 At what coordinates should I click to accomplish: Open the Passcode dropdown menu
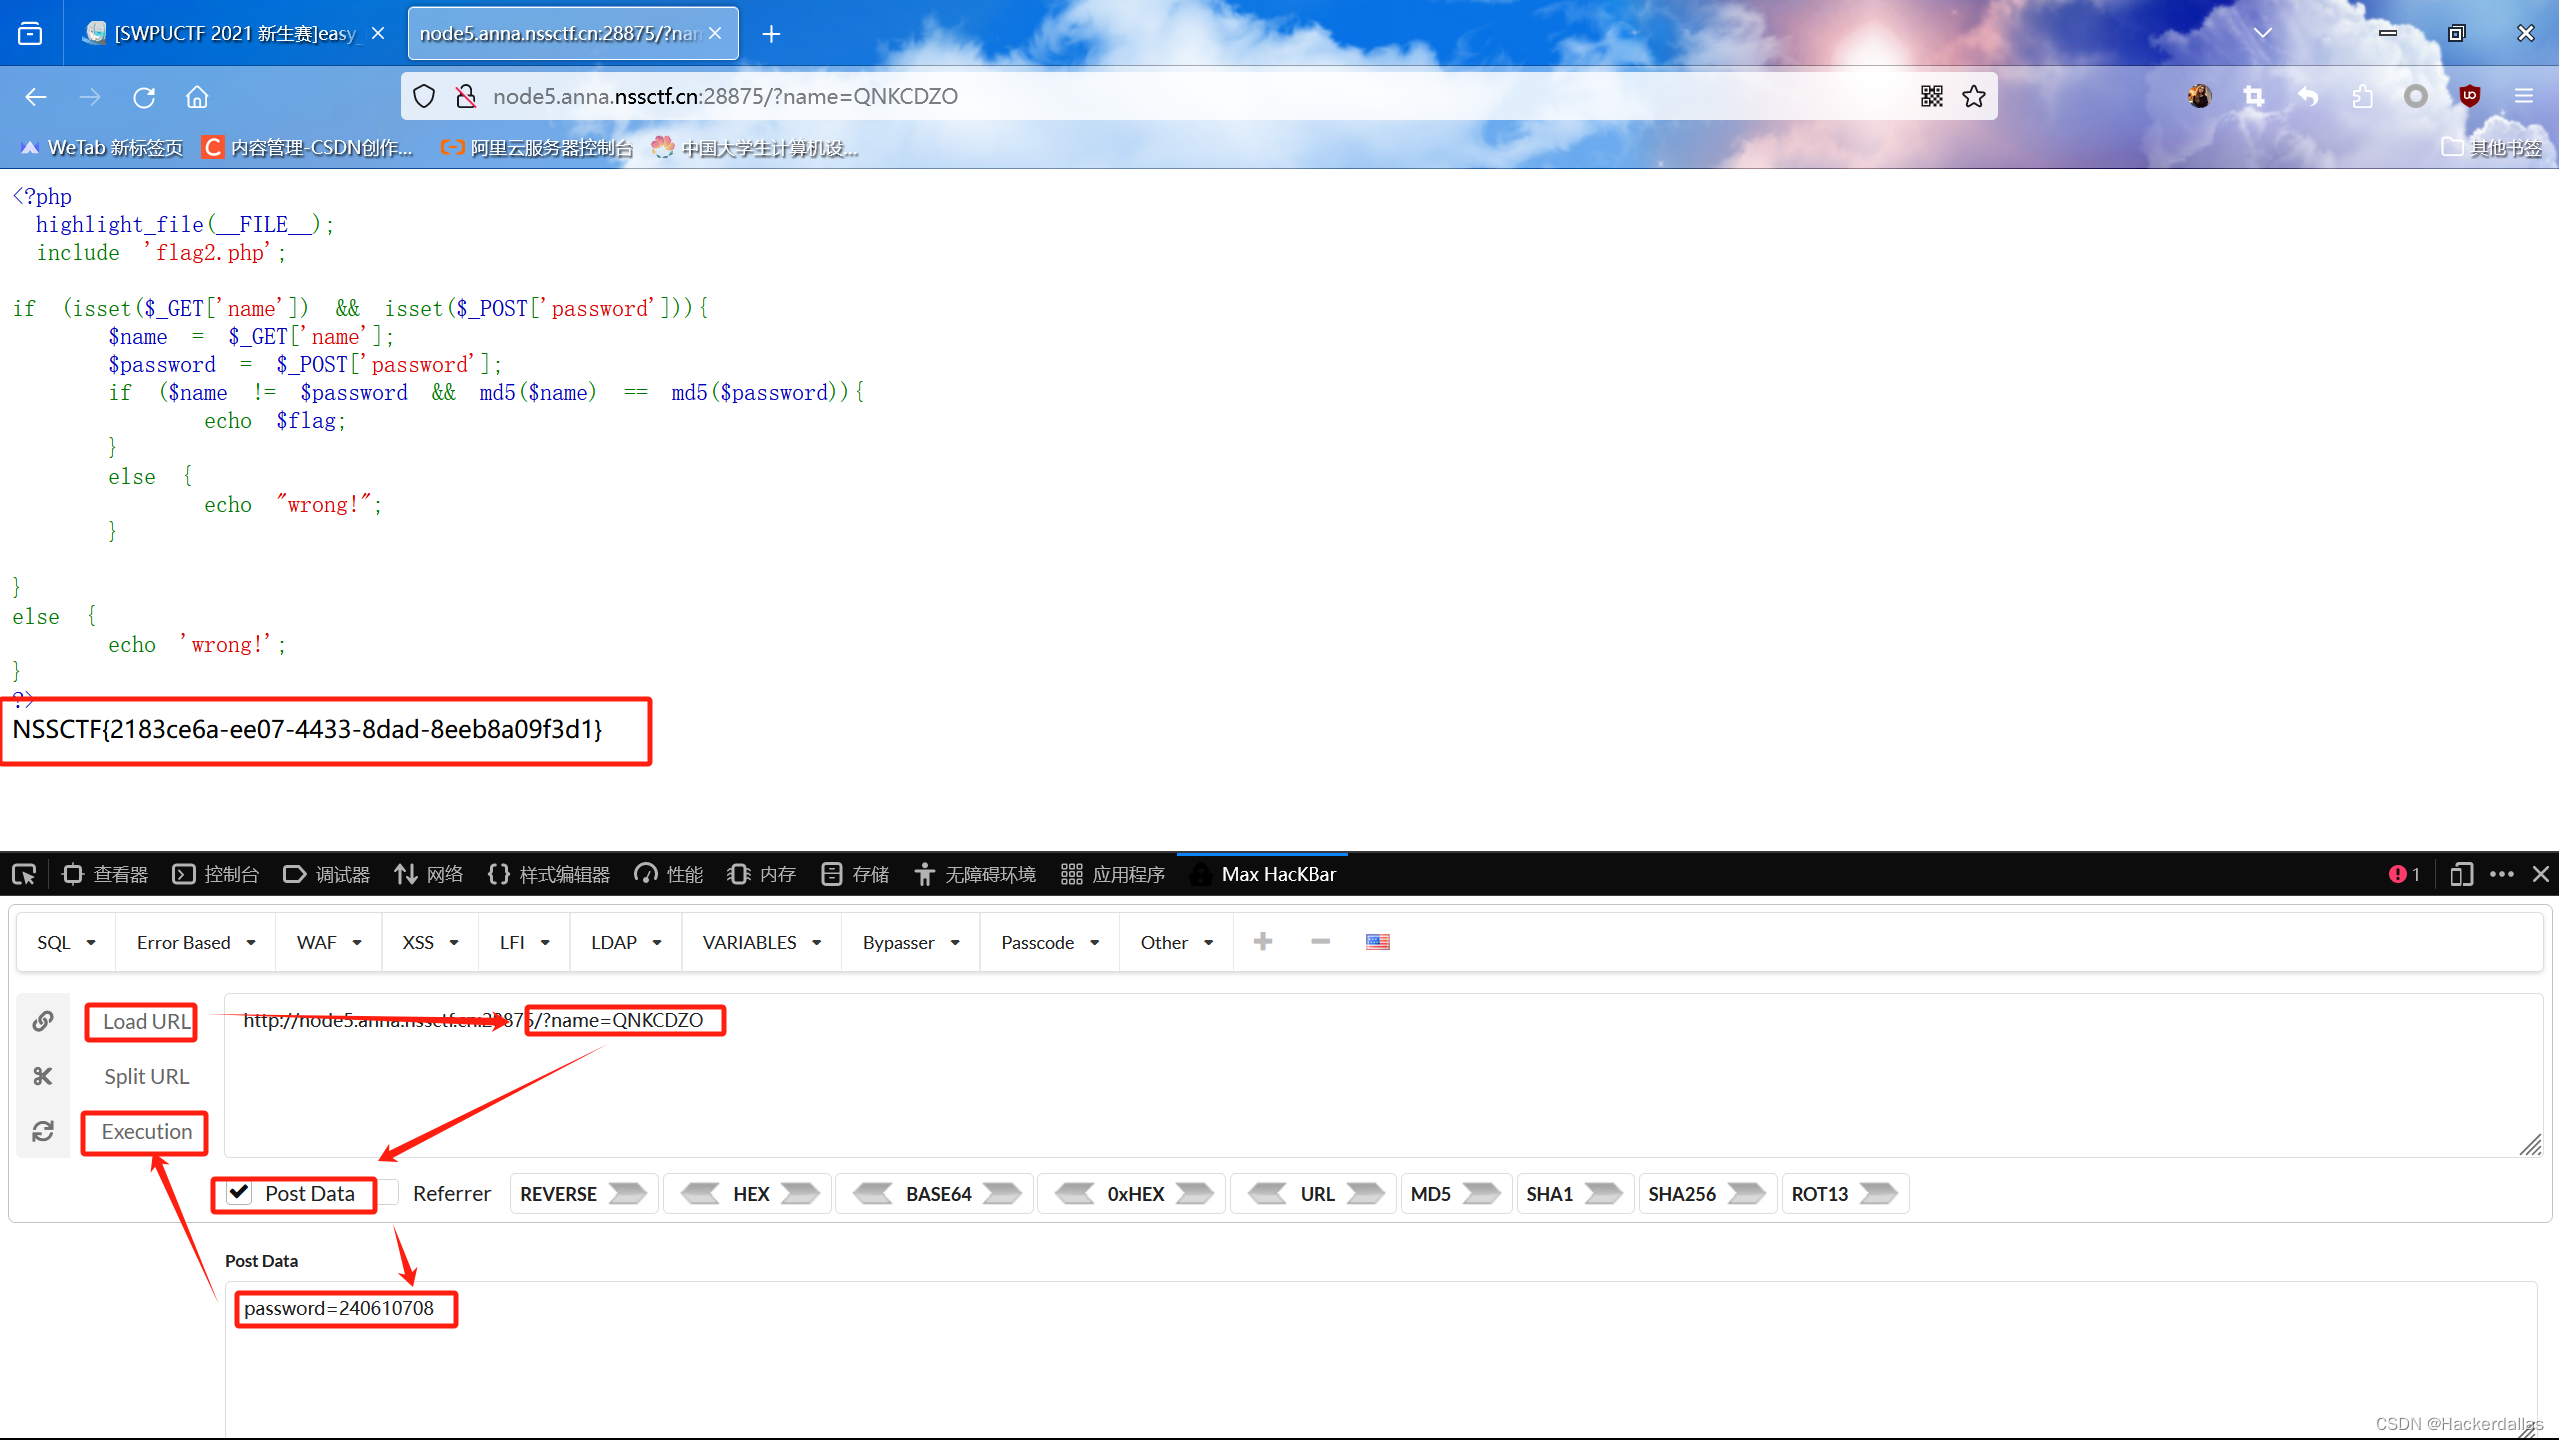[1046, 941]
